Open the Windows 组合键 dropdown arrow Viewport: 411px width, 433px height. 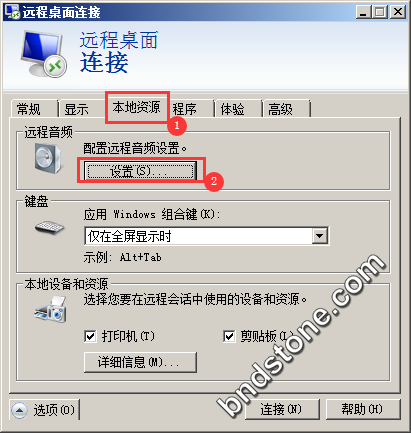coord(319,236)
